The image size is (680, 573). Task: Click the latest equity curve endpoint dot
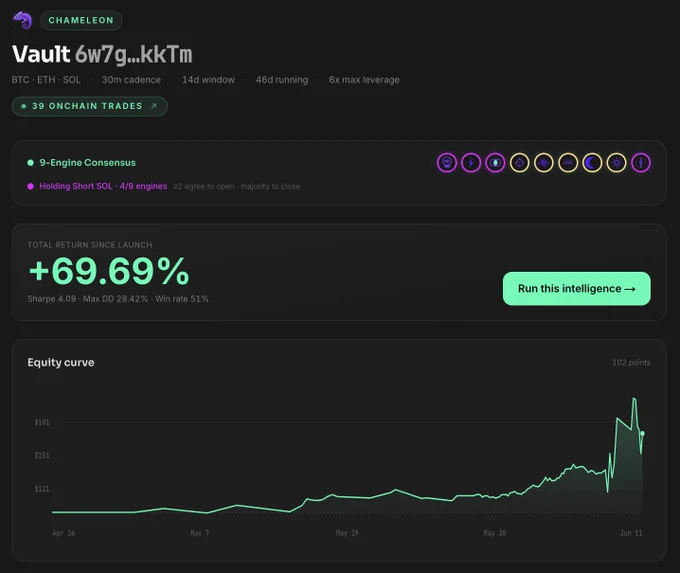coord(642,433)
